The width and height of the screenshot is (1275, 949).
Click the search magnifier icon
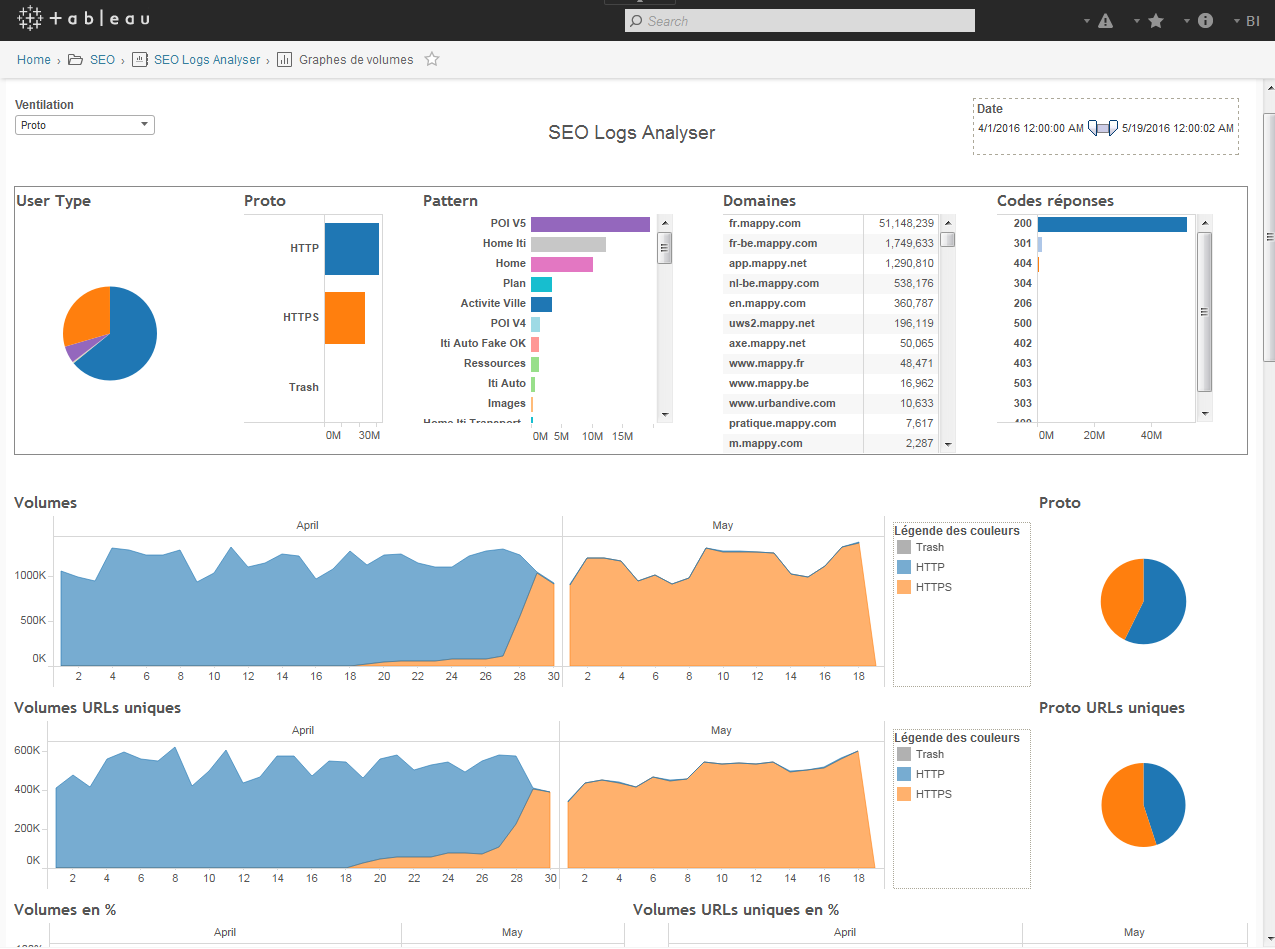coord(636,21)
